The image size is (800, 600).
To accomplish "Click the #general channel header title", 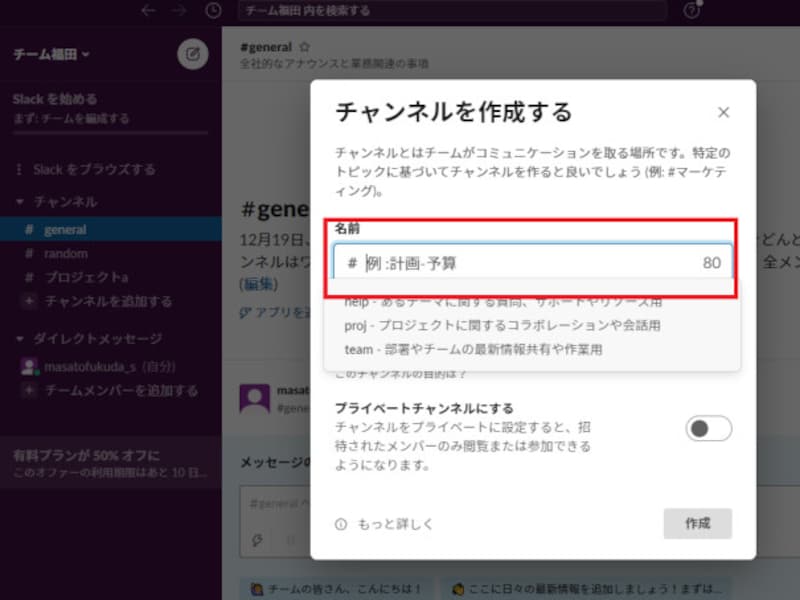I will point(266,47).
